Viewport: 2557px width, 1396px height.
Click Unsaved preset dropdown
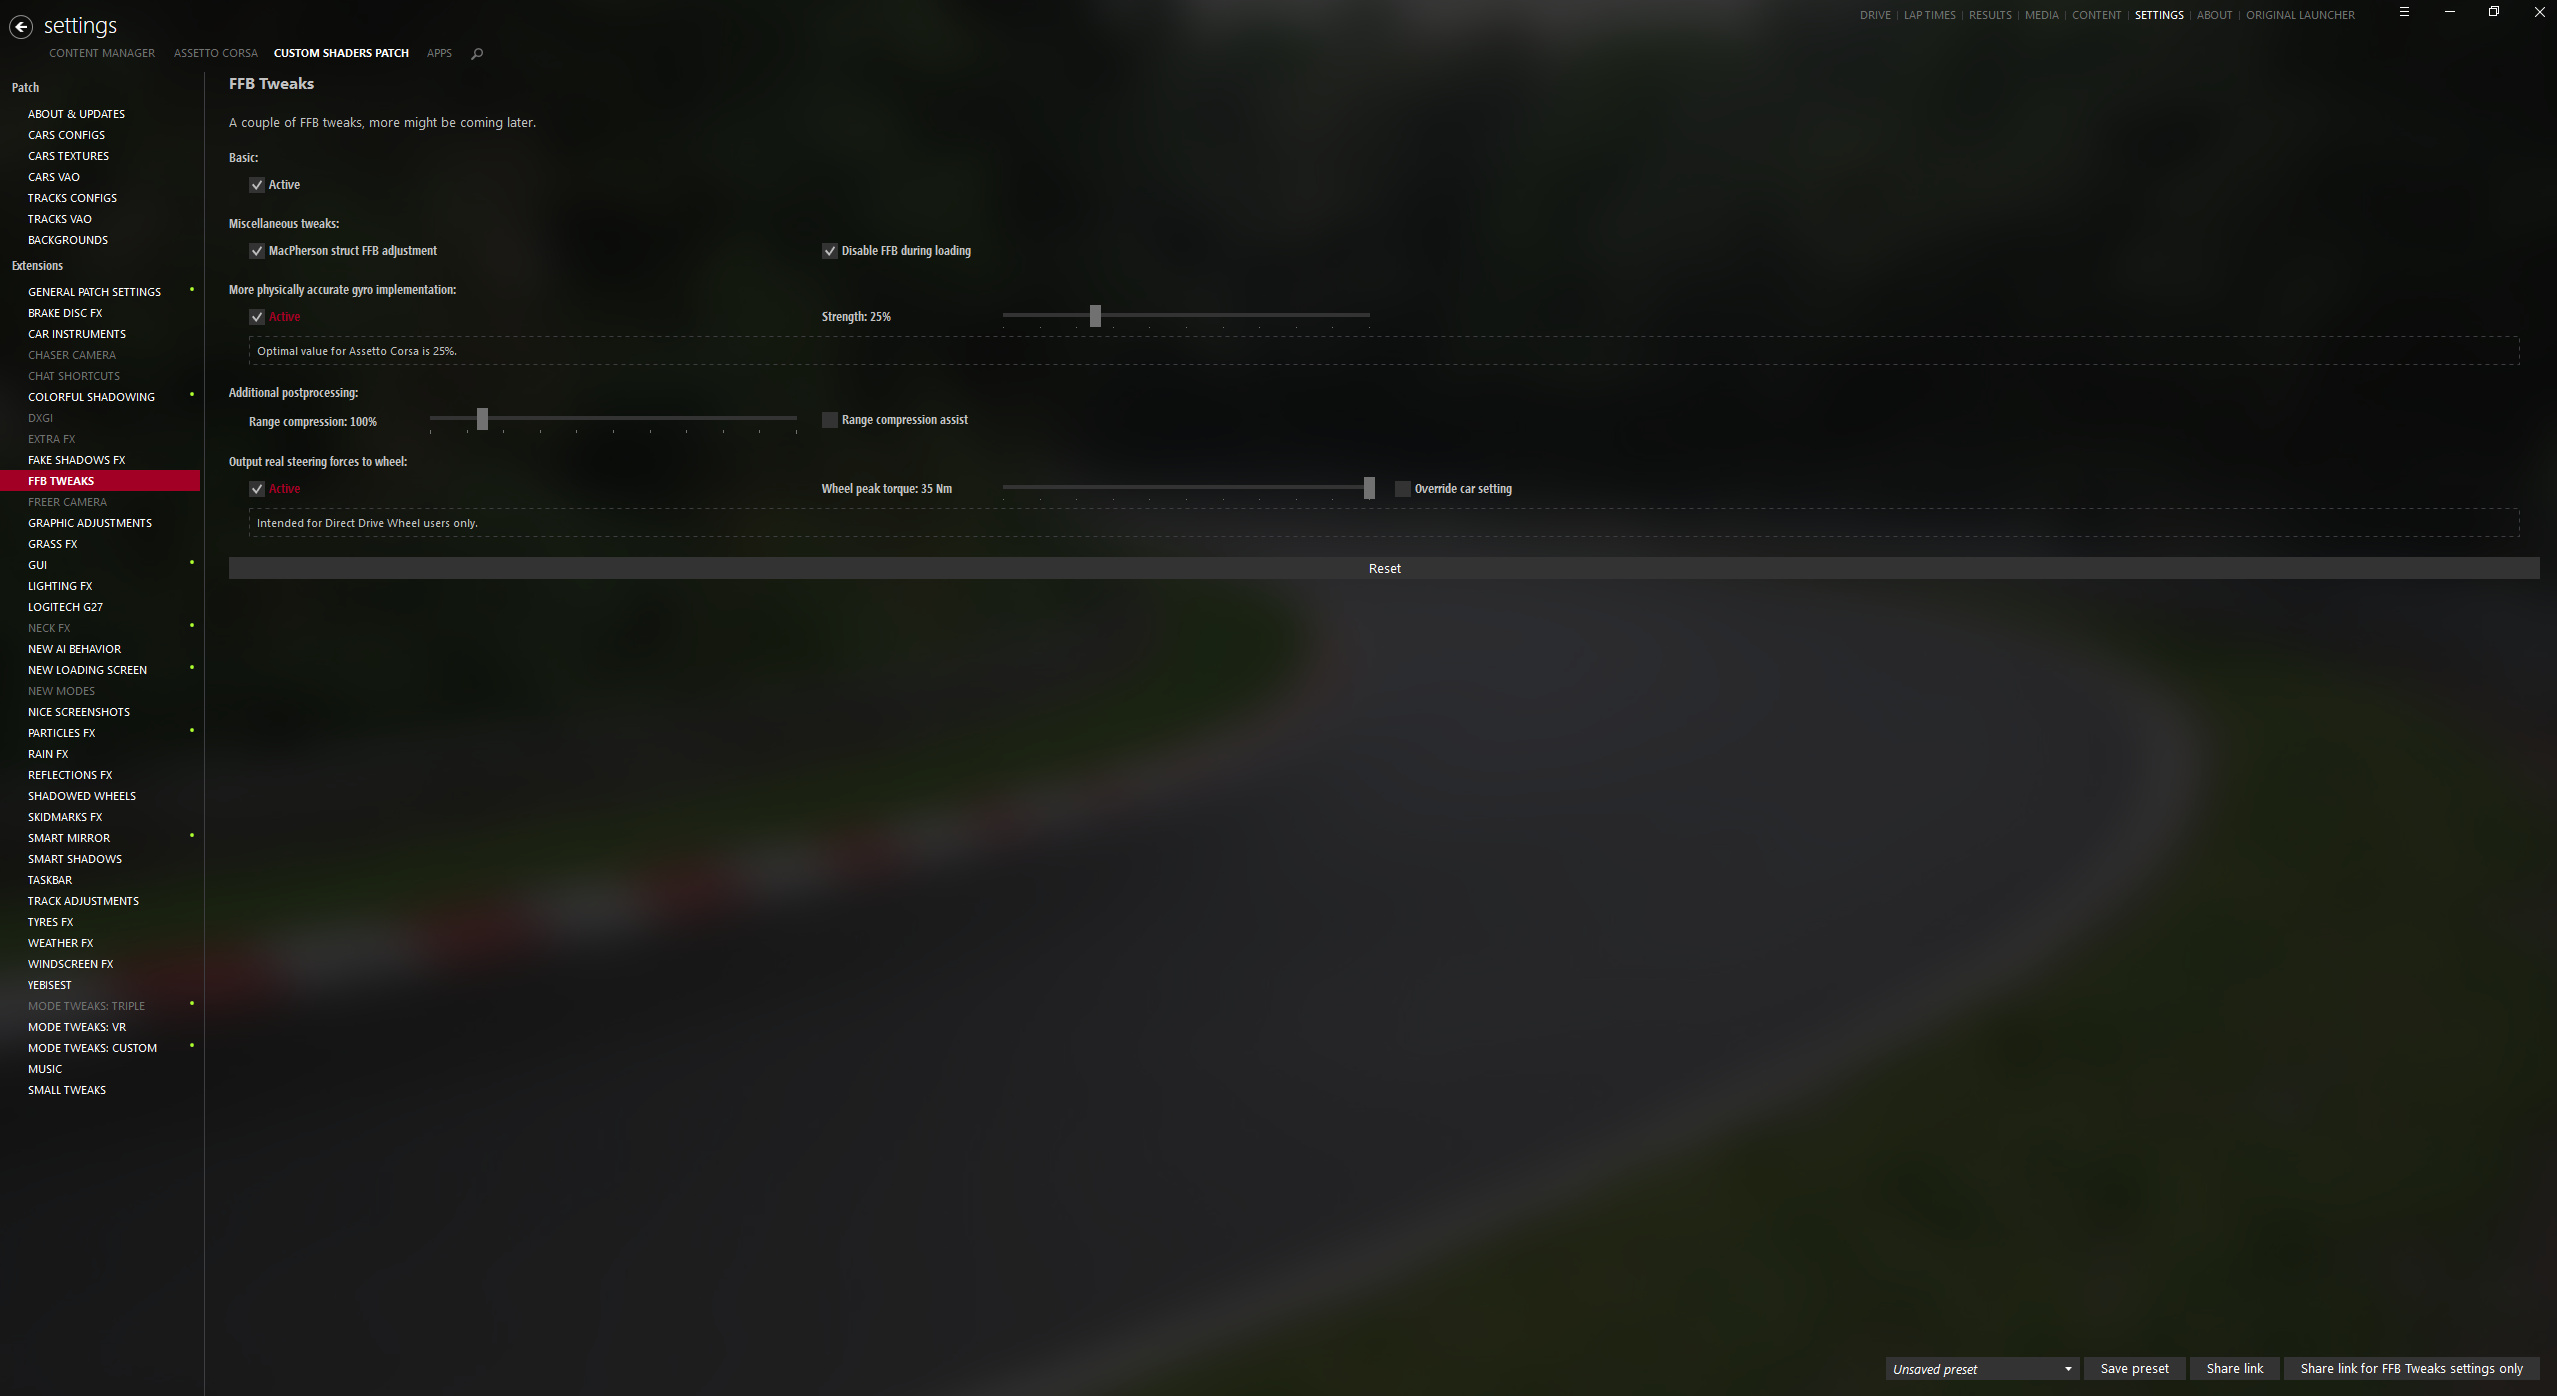click(x=1973, y=1367)
